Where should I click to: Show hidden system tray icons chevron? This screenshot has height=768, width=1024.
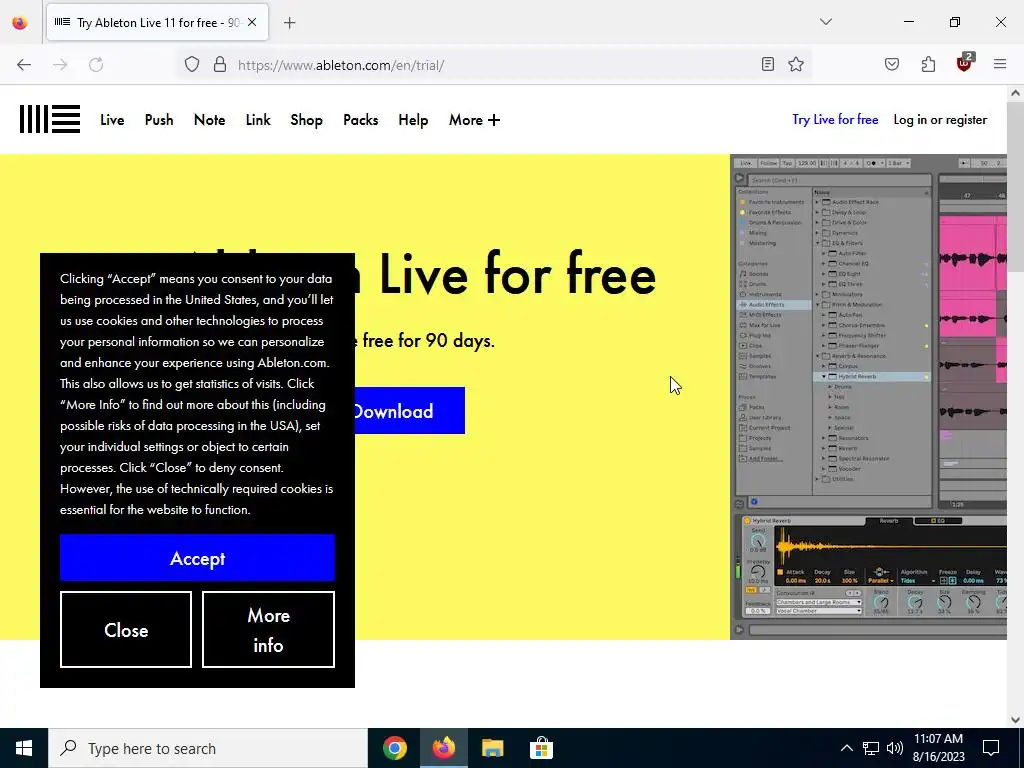846,748
